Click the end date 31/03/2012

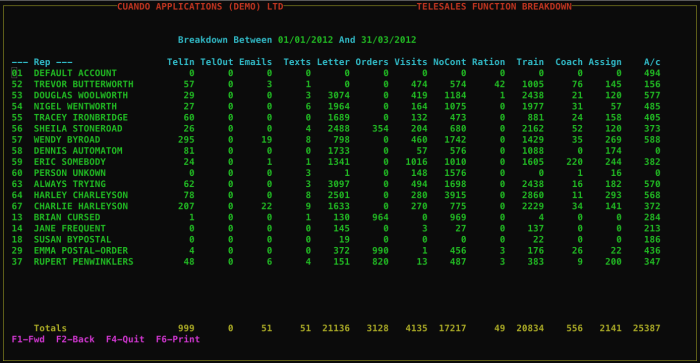pos(389,40)
